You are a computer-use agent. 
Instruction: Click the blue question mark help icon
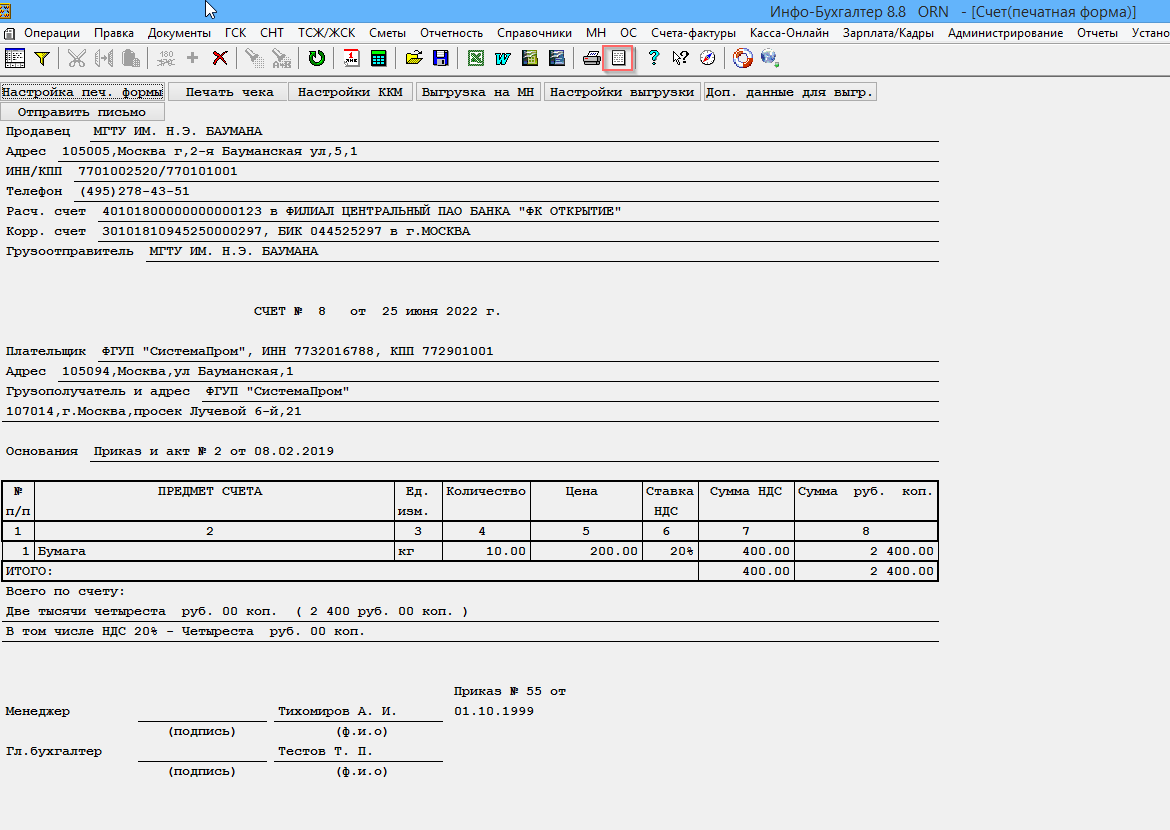tap(654, 58)
